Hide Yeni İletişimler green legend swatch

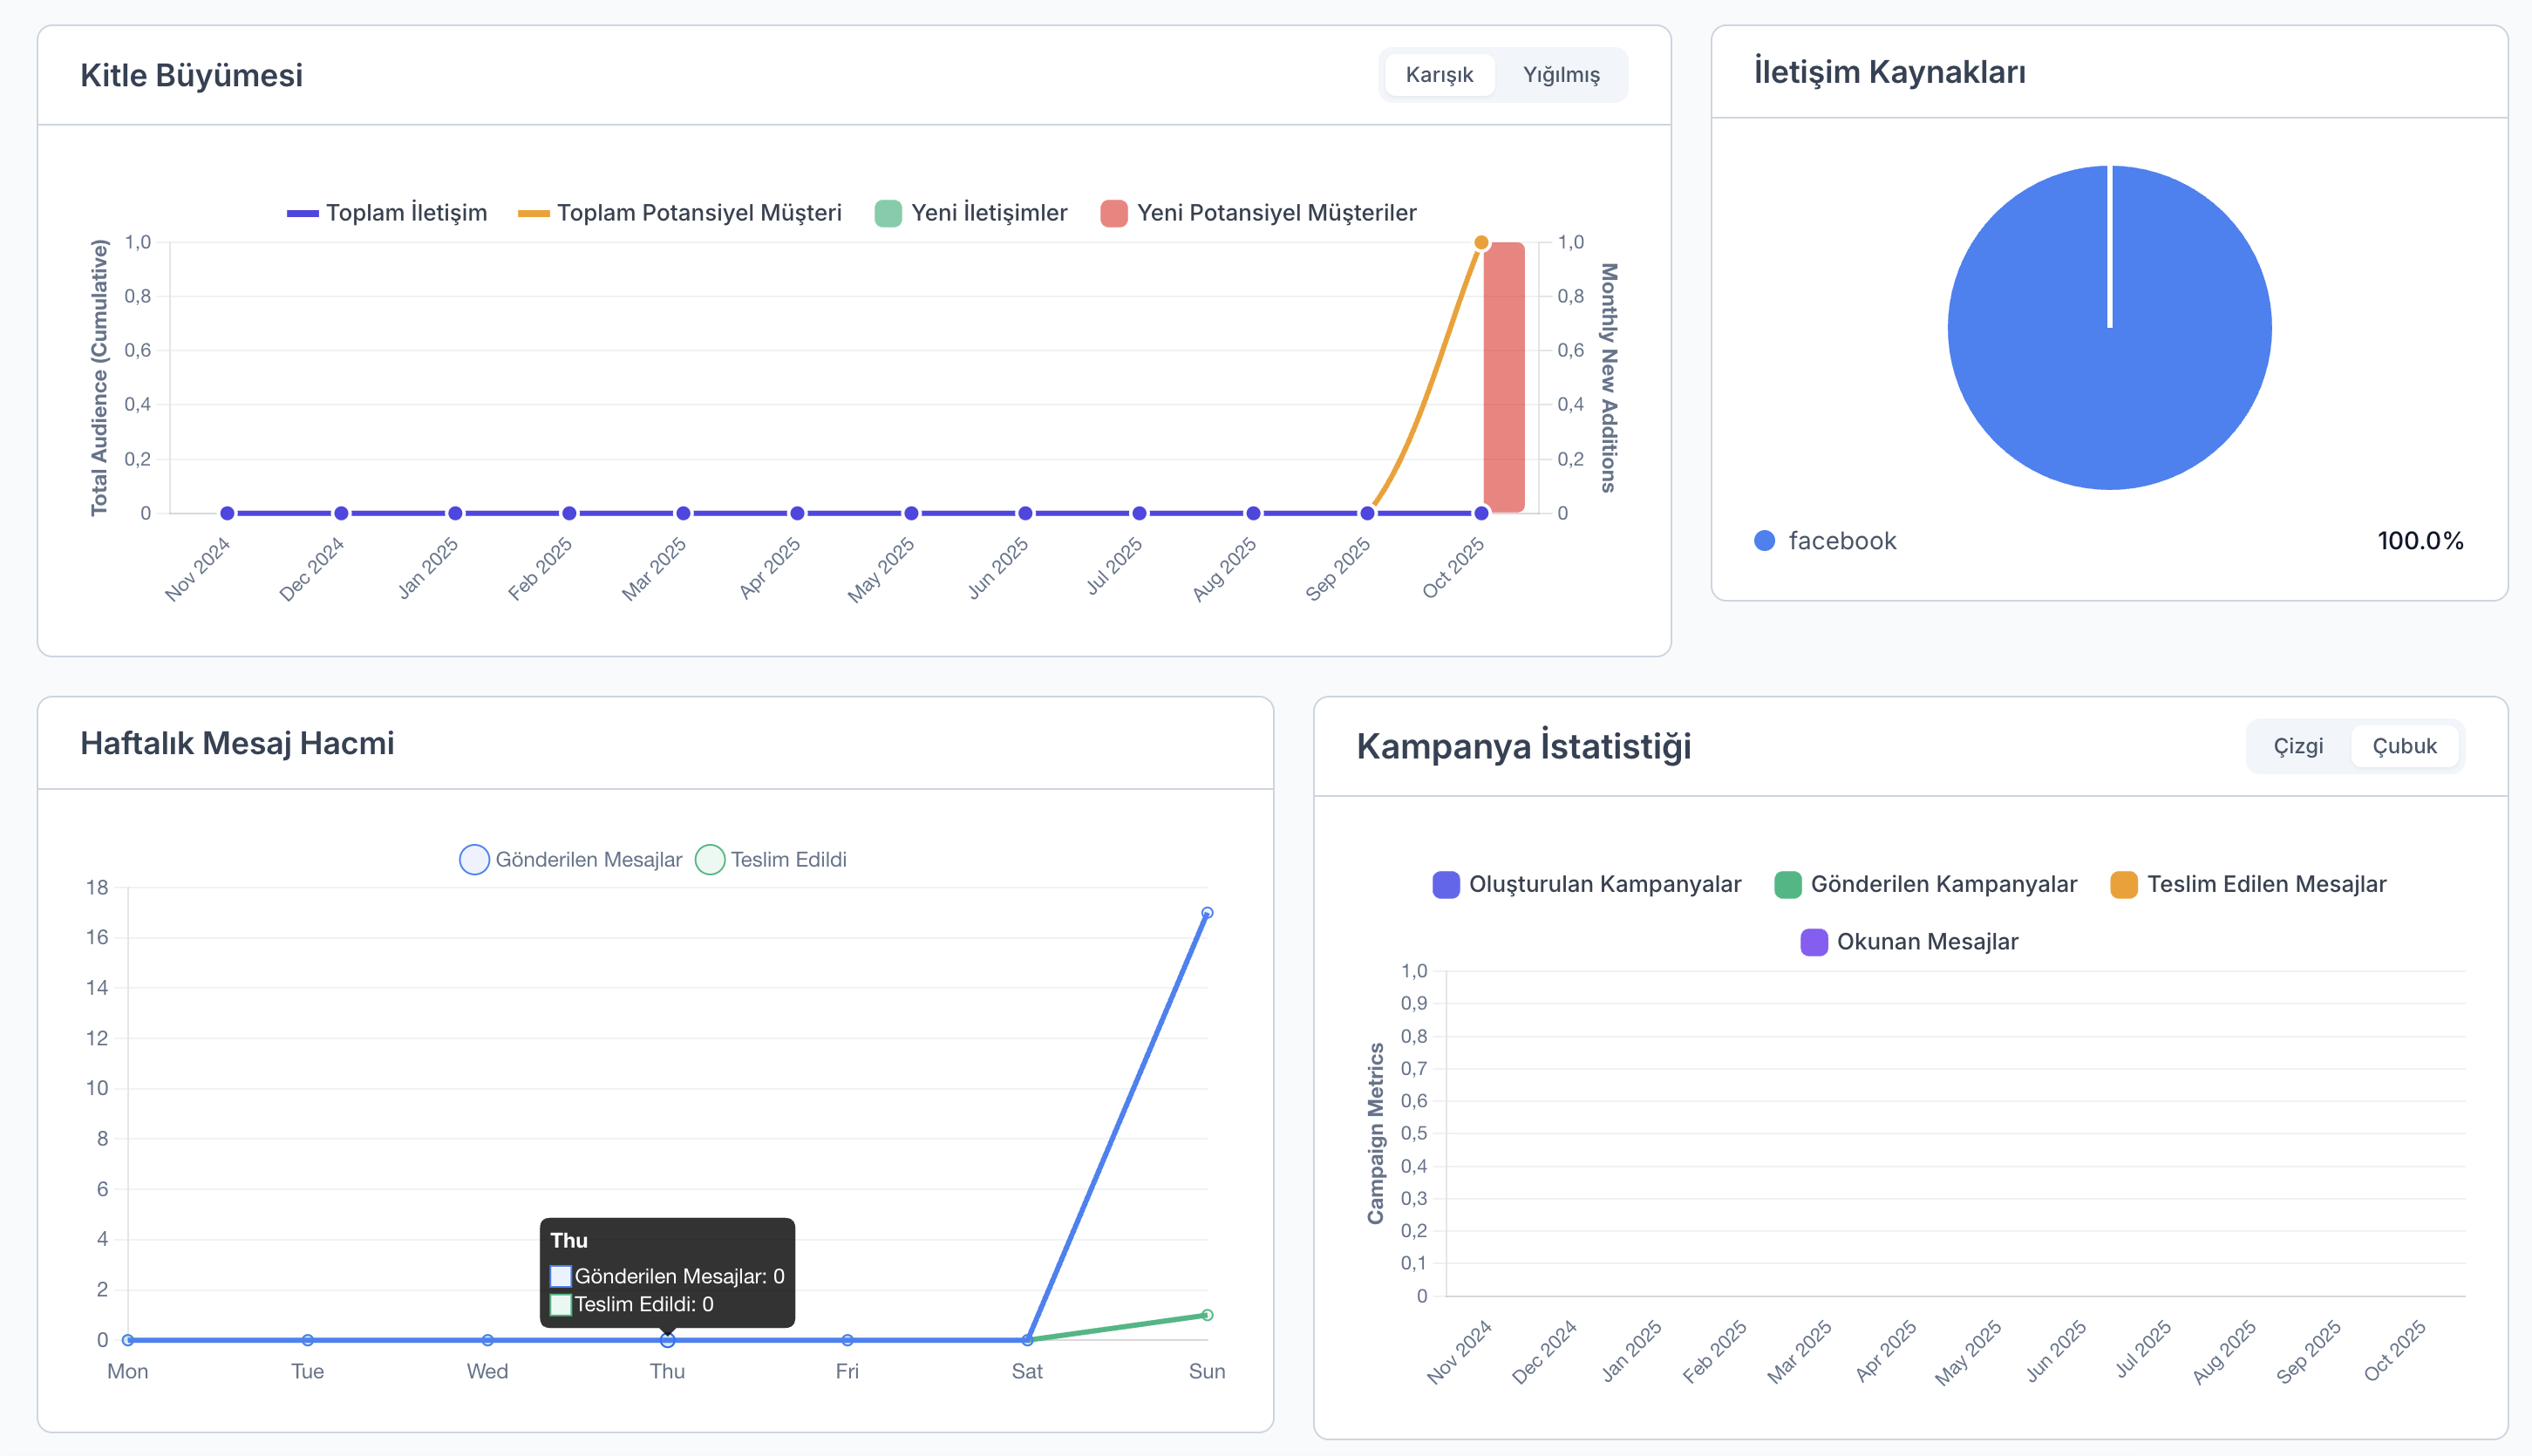pyautogui.click(x=887, y=213)
